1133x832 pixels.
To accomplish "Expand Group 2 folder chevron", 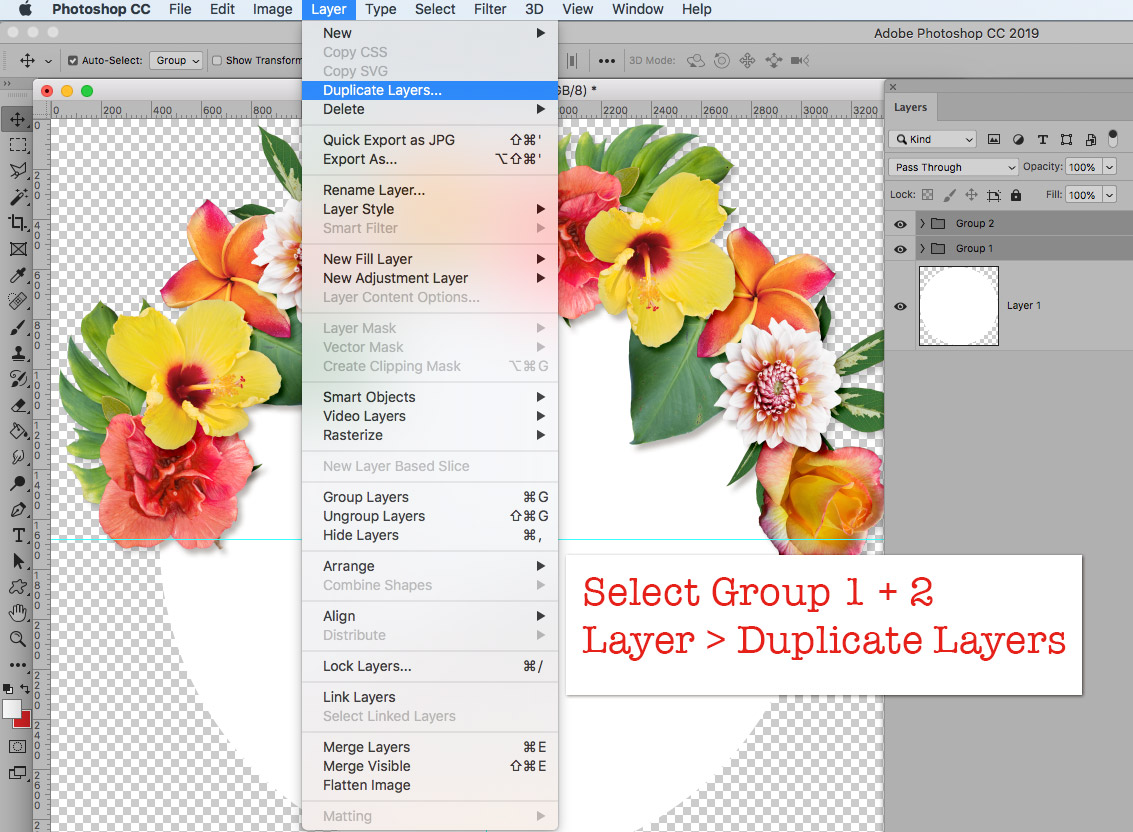I will 922,224.
